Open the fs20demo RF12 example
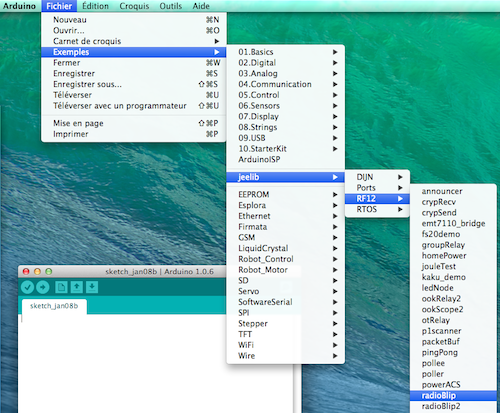 (453, 234)
